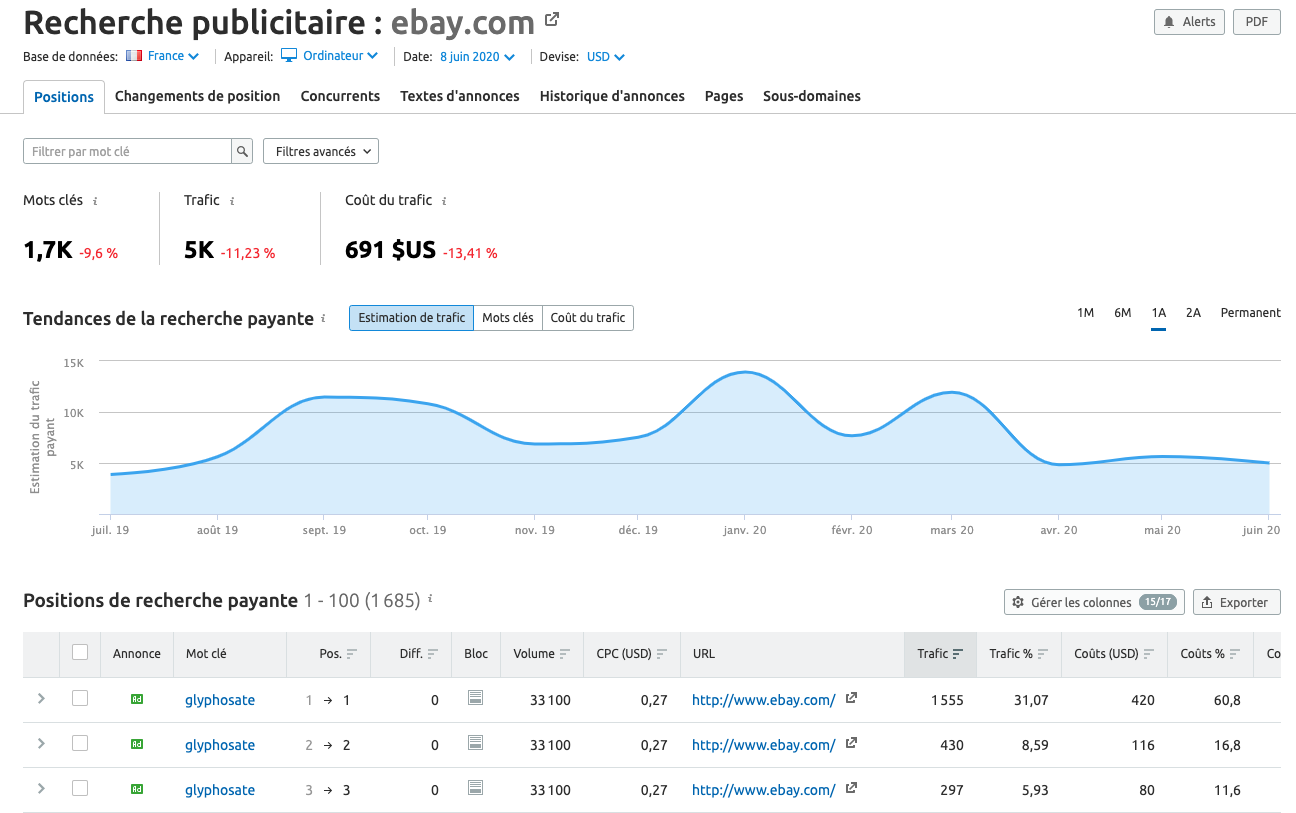This screenshot has width=1296, height=813.
Task: Switch to Positions tab
Action: click(x=64, y=97)
